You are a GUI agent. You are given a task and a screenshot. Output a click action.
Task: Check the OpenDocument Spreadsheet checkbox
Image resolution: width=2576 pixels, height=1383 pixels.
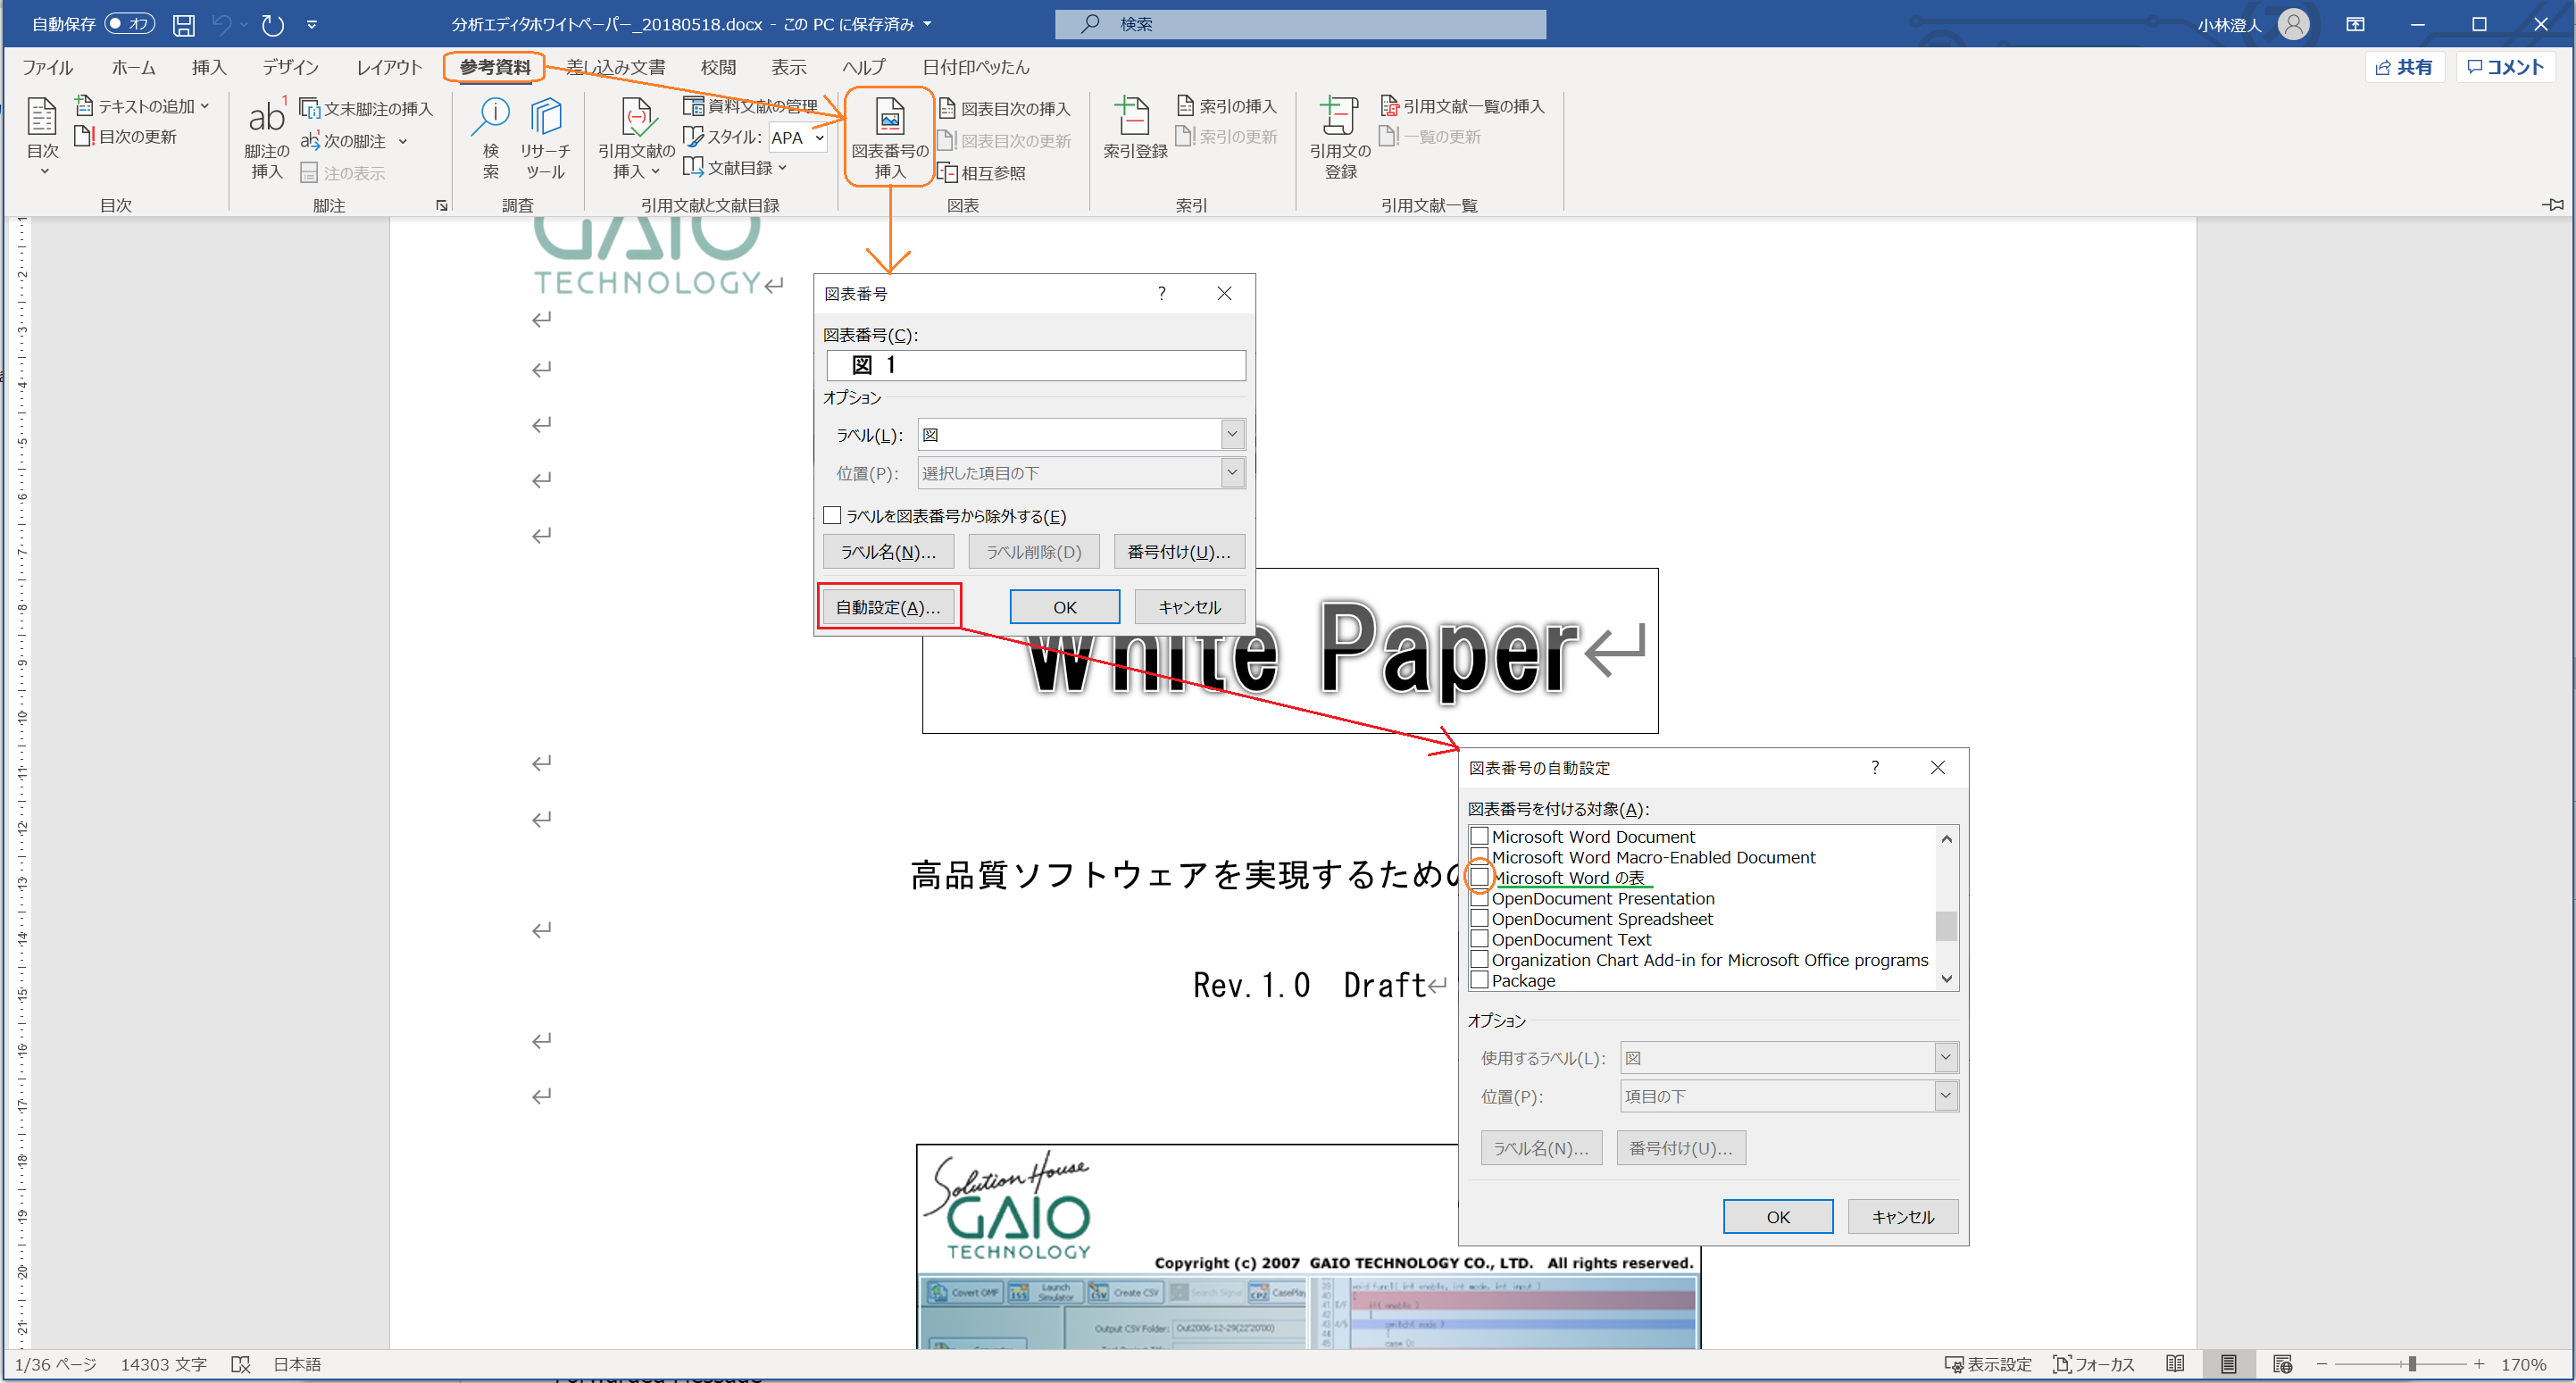[x=1479, y=918]
